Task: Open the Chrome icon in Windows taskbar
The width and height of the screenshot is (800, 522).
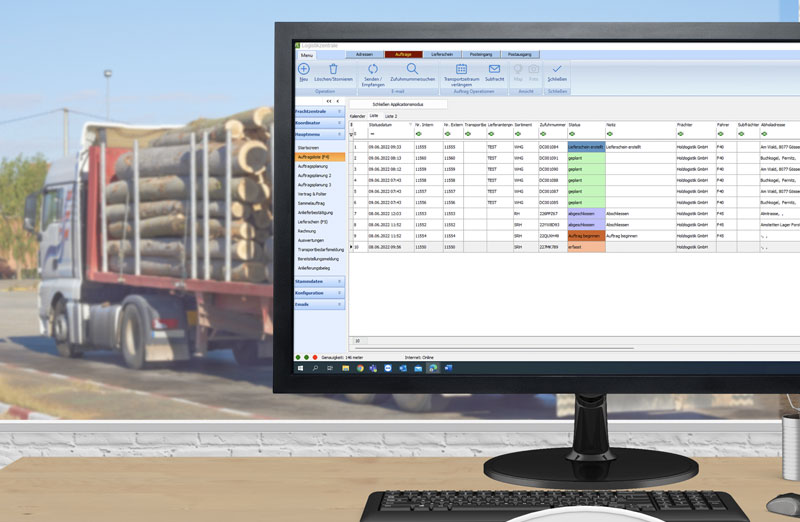Action: [x=359, y=368]
